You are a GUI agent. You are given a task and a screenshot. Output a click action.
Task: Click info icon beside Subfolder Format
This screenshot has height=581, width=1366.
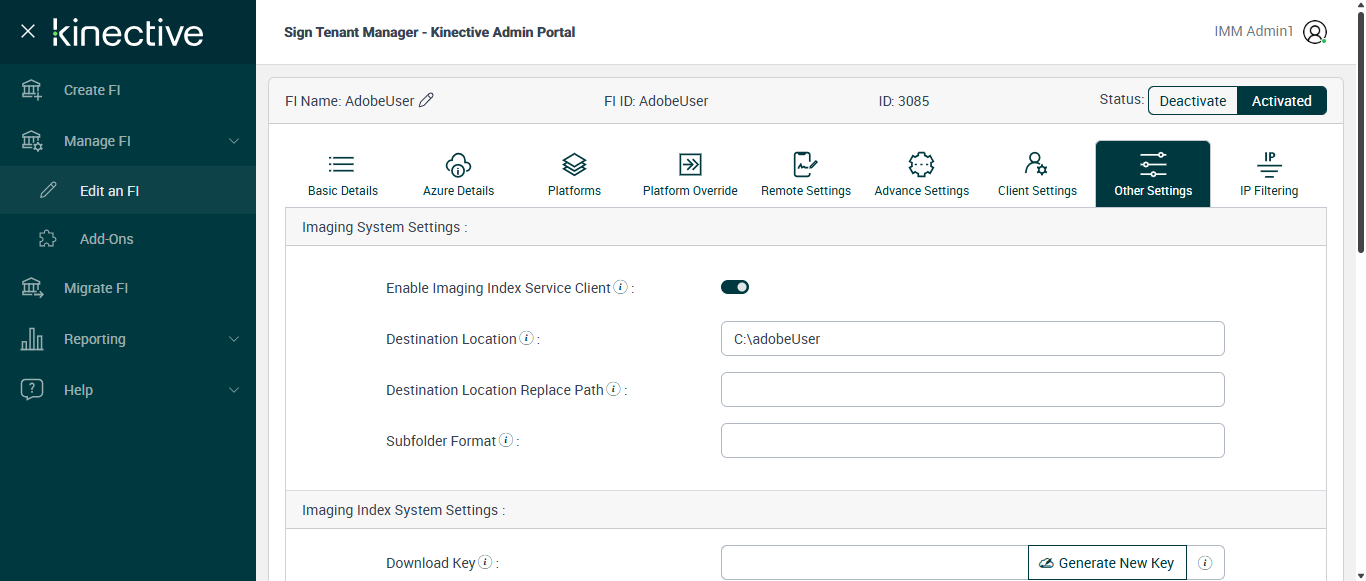[x=506, y=441]
